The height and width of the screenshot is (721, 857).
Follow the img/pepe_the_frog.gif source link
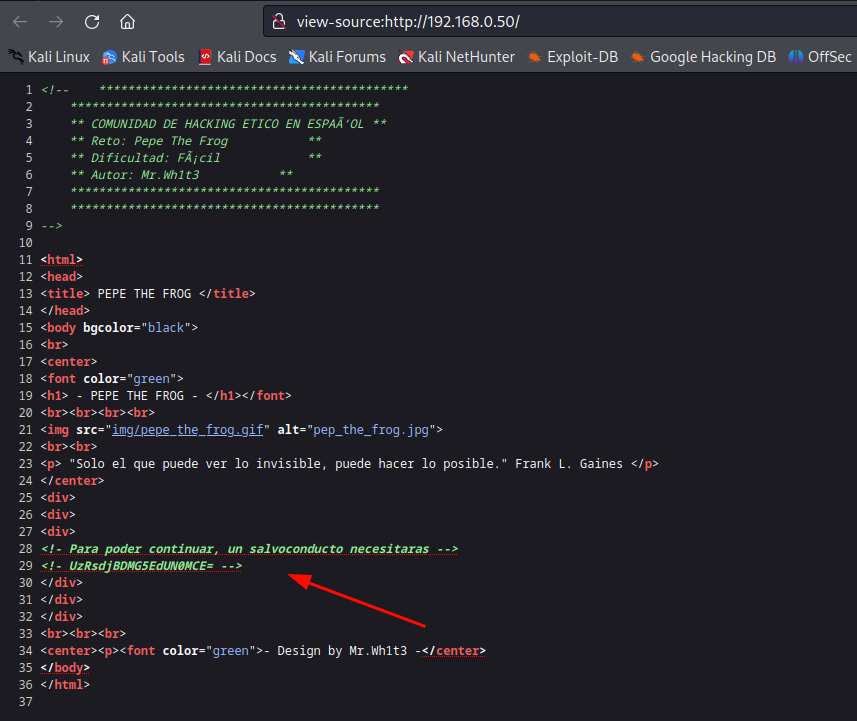(187, 430)
